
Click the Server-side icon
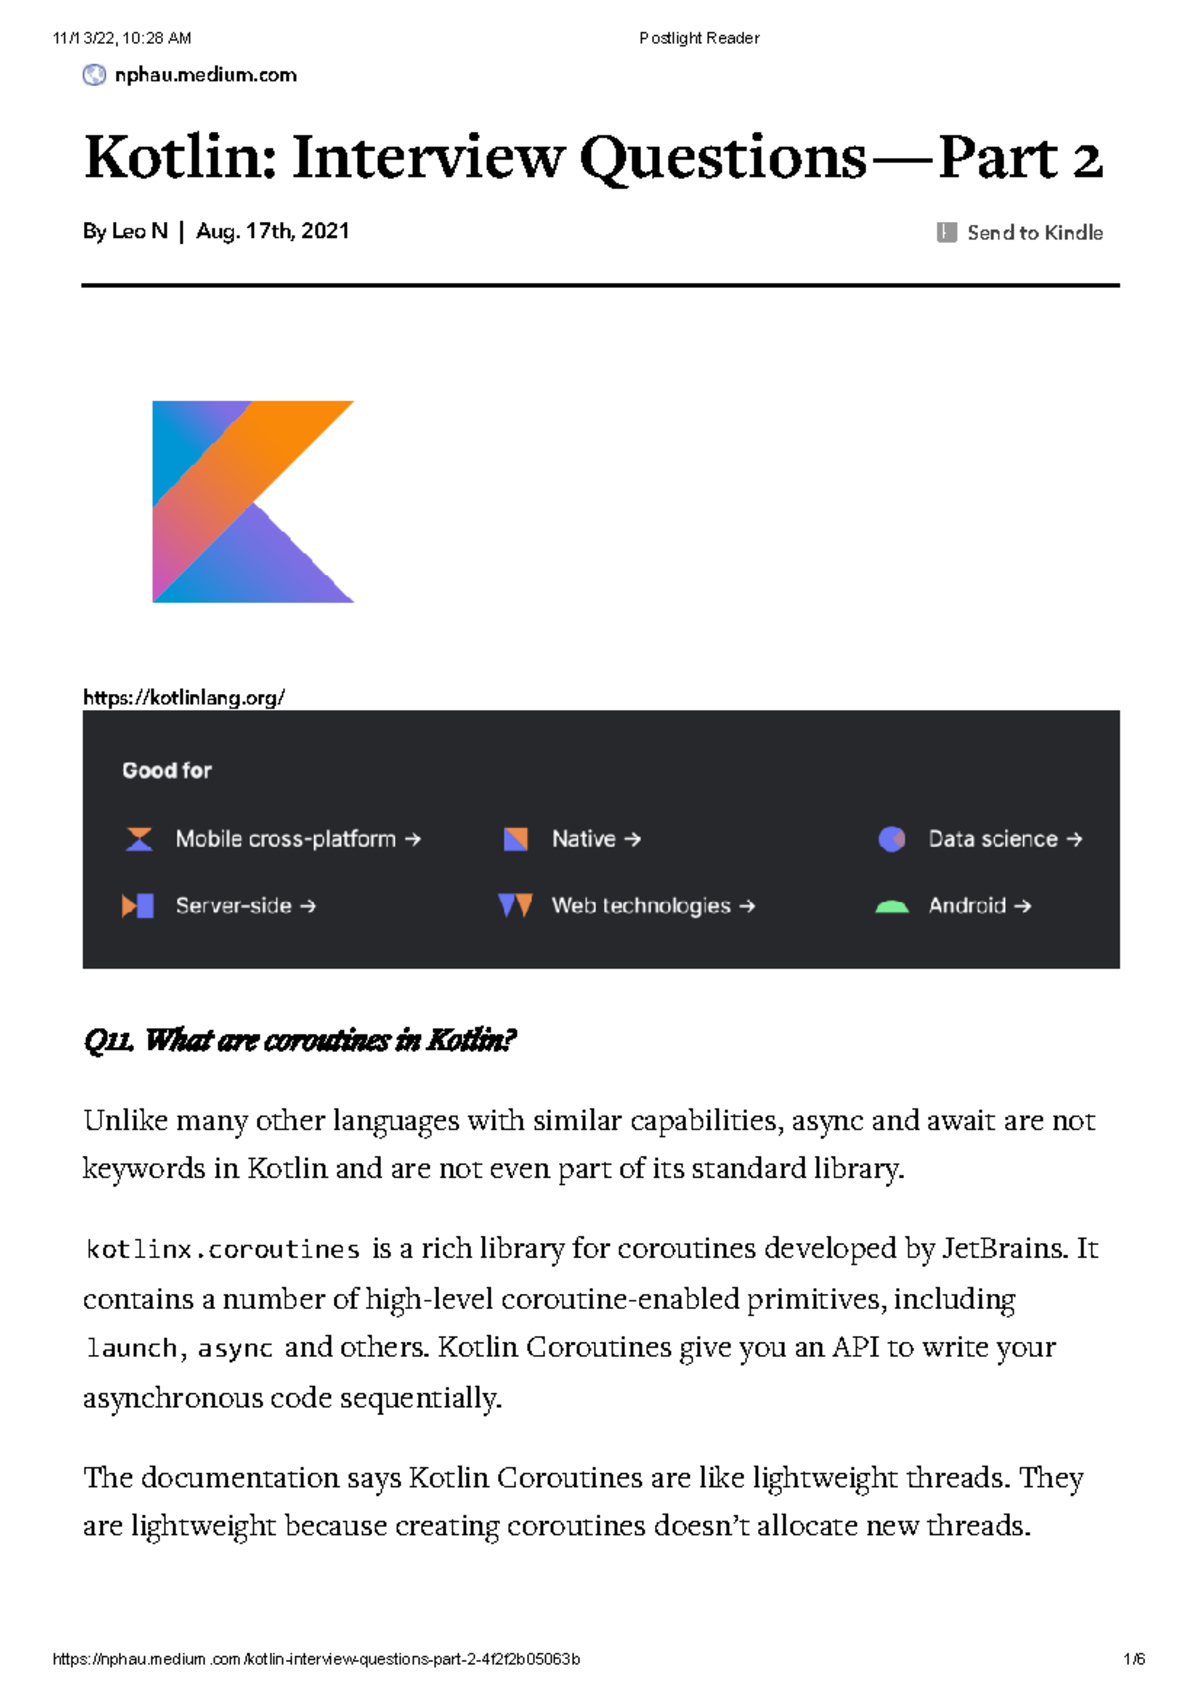point(138,906)
